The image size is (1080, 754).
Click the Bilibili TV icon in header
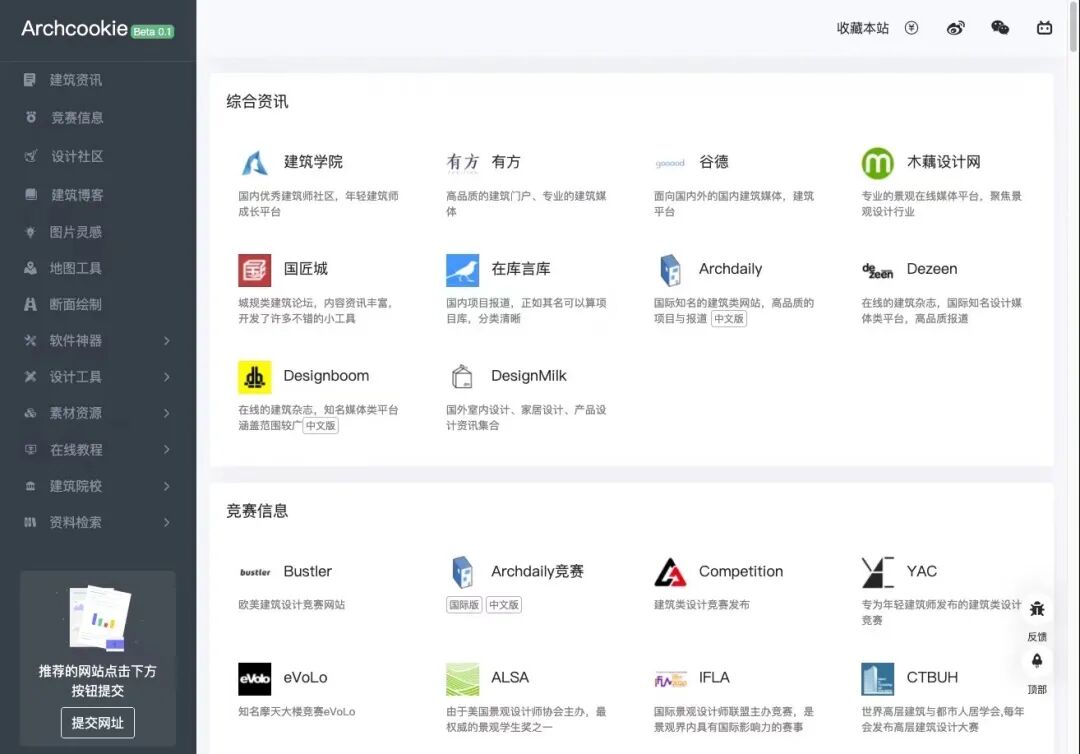click(1044, 28)
